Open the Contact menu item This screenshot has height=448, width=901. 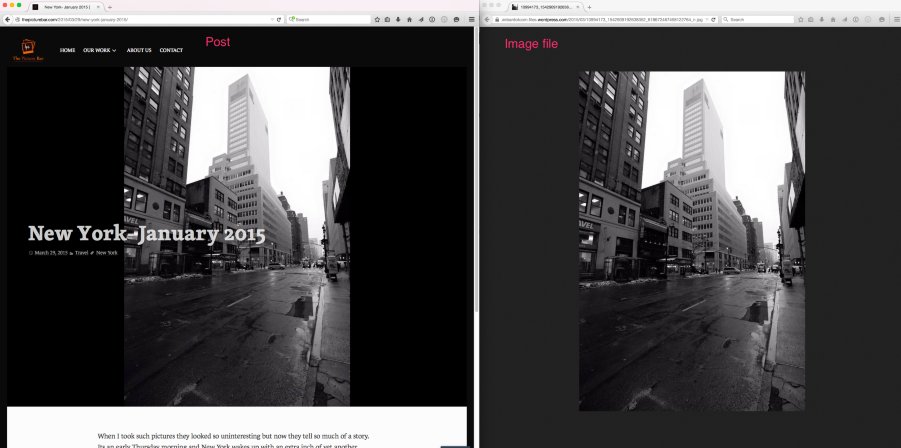coord(171,50)
